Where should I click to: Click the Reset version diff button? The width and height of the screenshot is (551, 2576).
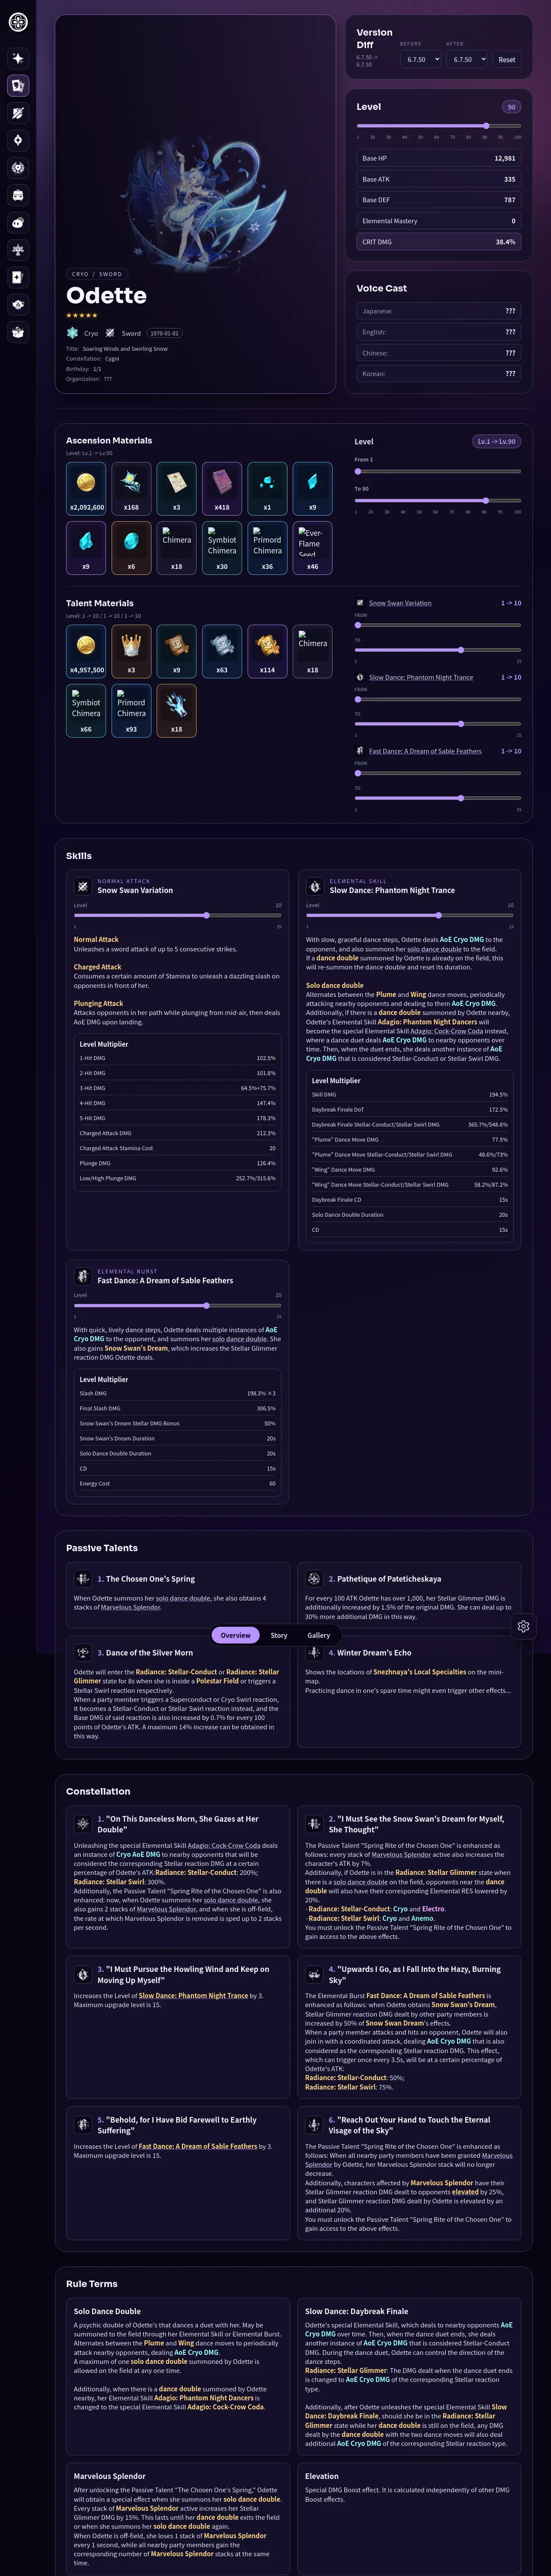coord(507,59)
